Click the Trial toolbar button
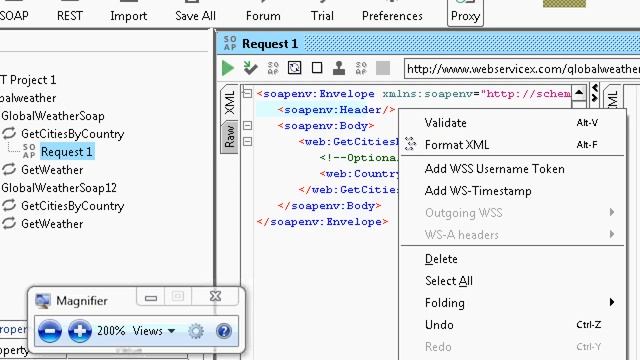Image resolution: width=640 pixels, height=360 pixels. tap(322, 16)
